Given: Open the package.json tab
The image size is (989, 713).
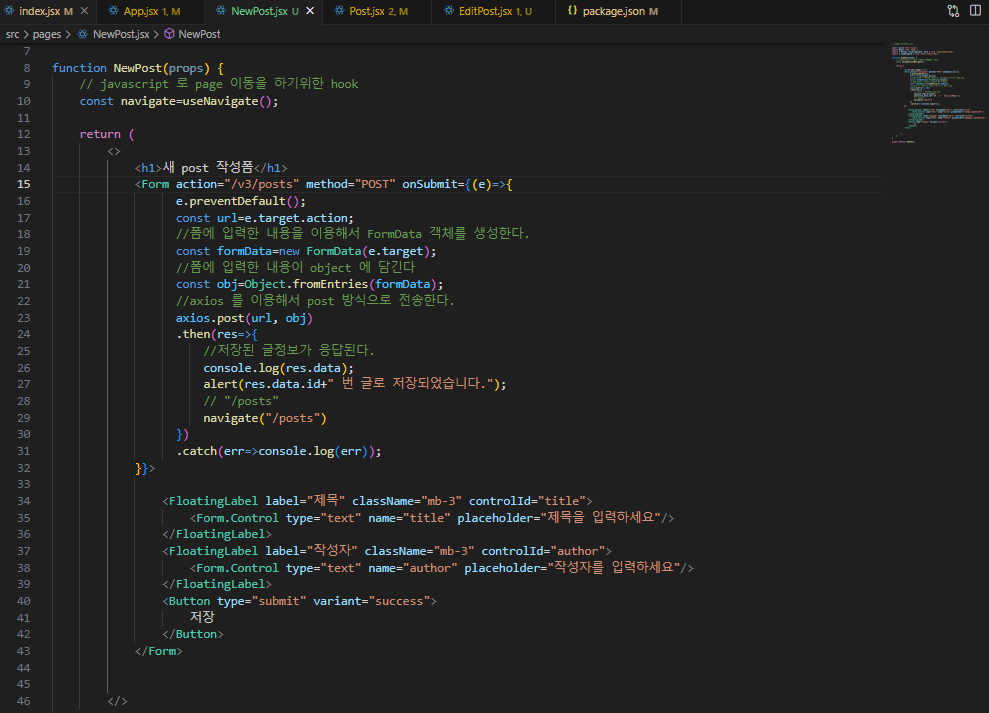Looking at the screenshot, I should 618,11.
